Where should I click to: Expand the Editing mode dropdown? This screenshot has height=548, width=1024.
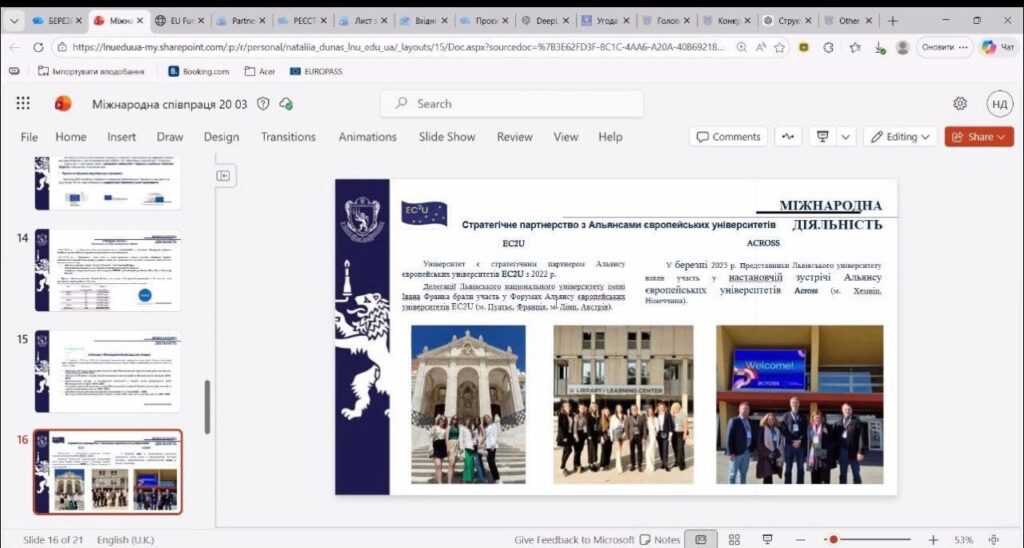(x=900, y=137)
